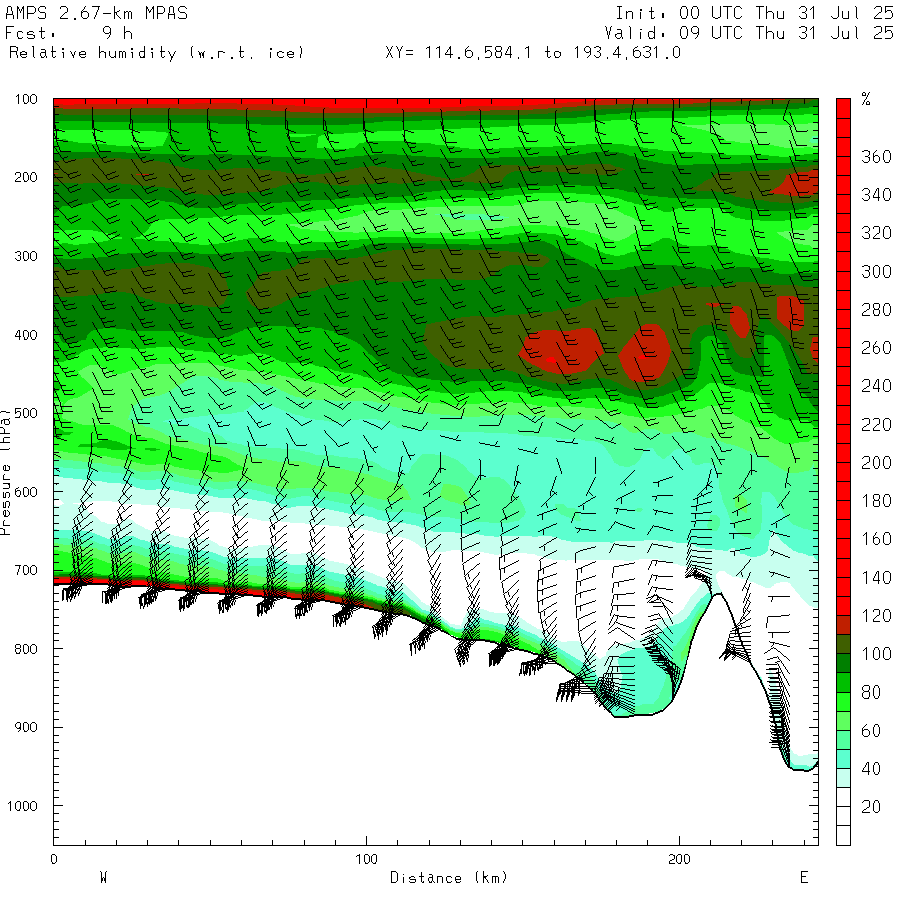Click the 800 pressure axis label
900x900 pixels.
click(26, 649)
